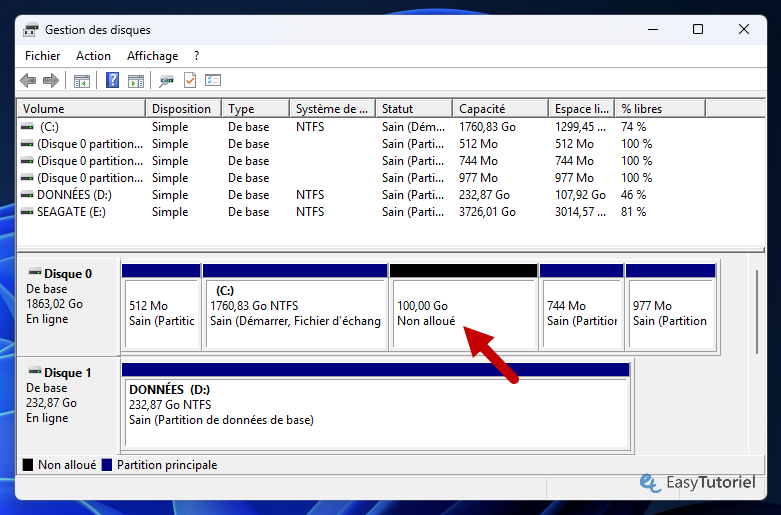Open the Affichage menu
This screenshot has width=781, height=515.
coord(152,56)
